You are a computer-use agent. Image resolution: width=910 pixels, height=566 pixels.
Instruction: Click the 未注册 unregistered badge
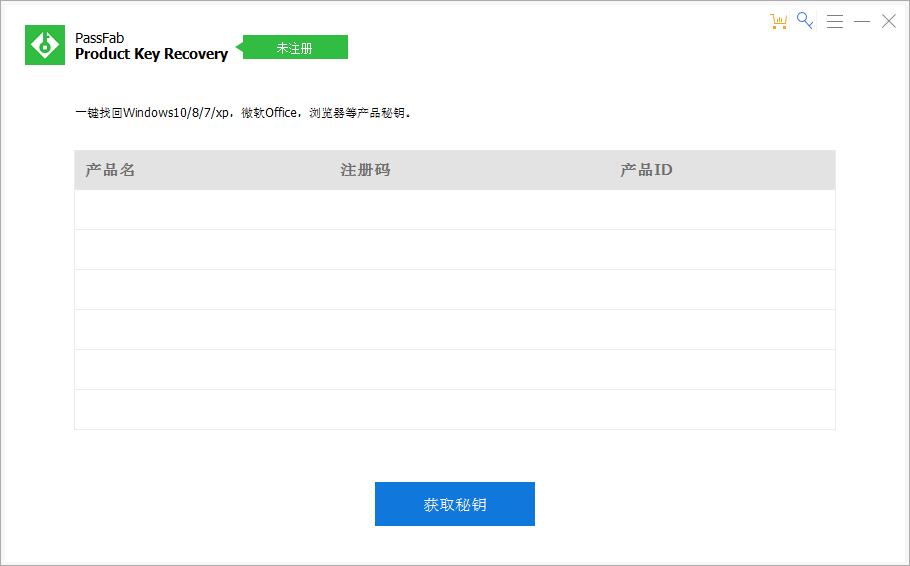point(292,47)
